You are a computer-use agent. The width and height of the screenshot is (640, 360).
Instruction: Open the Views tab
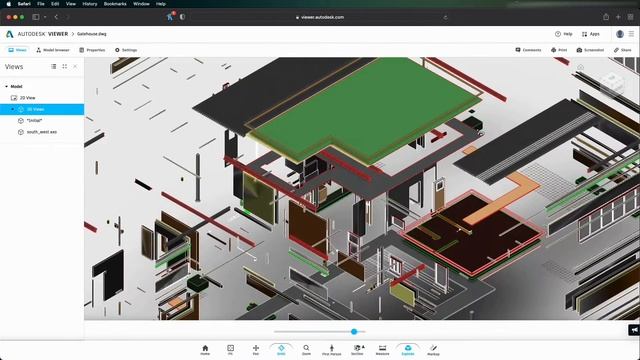pyautogui.click(x=17, y=50)
